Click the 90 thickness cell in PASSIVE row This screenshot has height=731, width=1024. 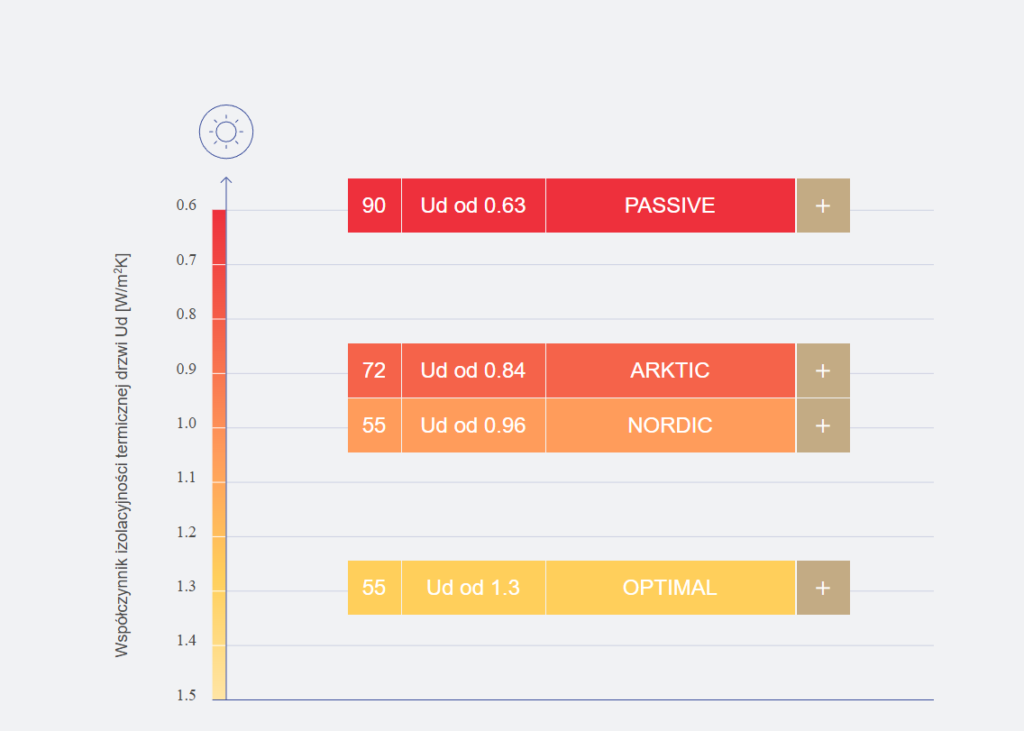(374, 206)
